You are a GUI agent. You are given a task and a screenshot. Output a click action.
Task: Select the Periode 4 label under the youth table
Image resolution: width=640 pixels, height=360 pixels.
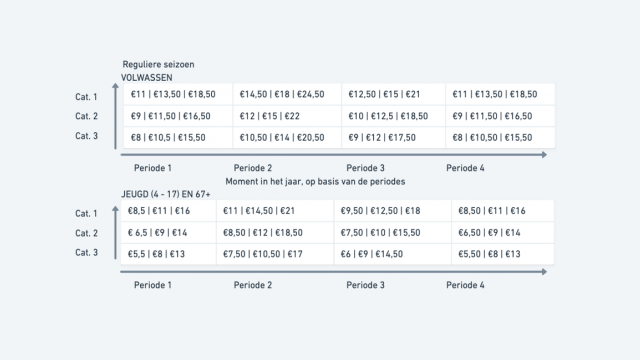click(465, 285)
